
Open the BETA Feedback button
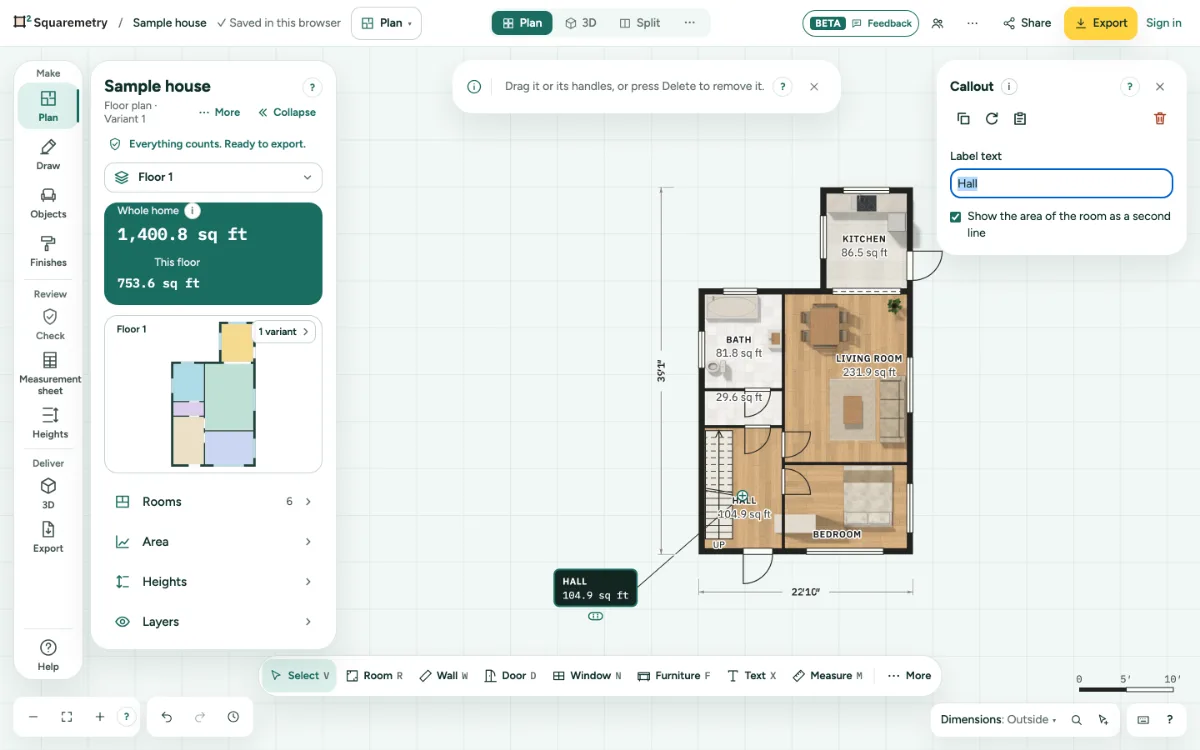coord(861,23)
